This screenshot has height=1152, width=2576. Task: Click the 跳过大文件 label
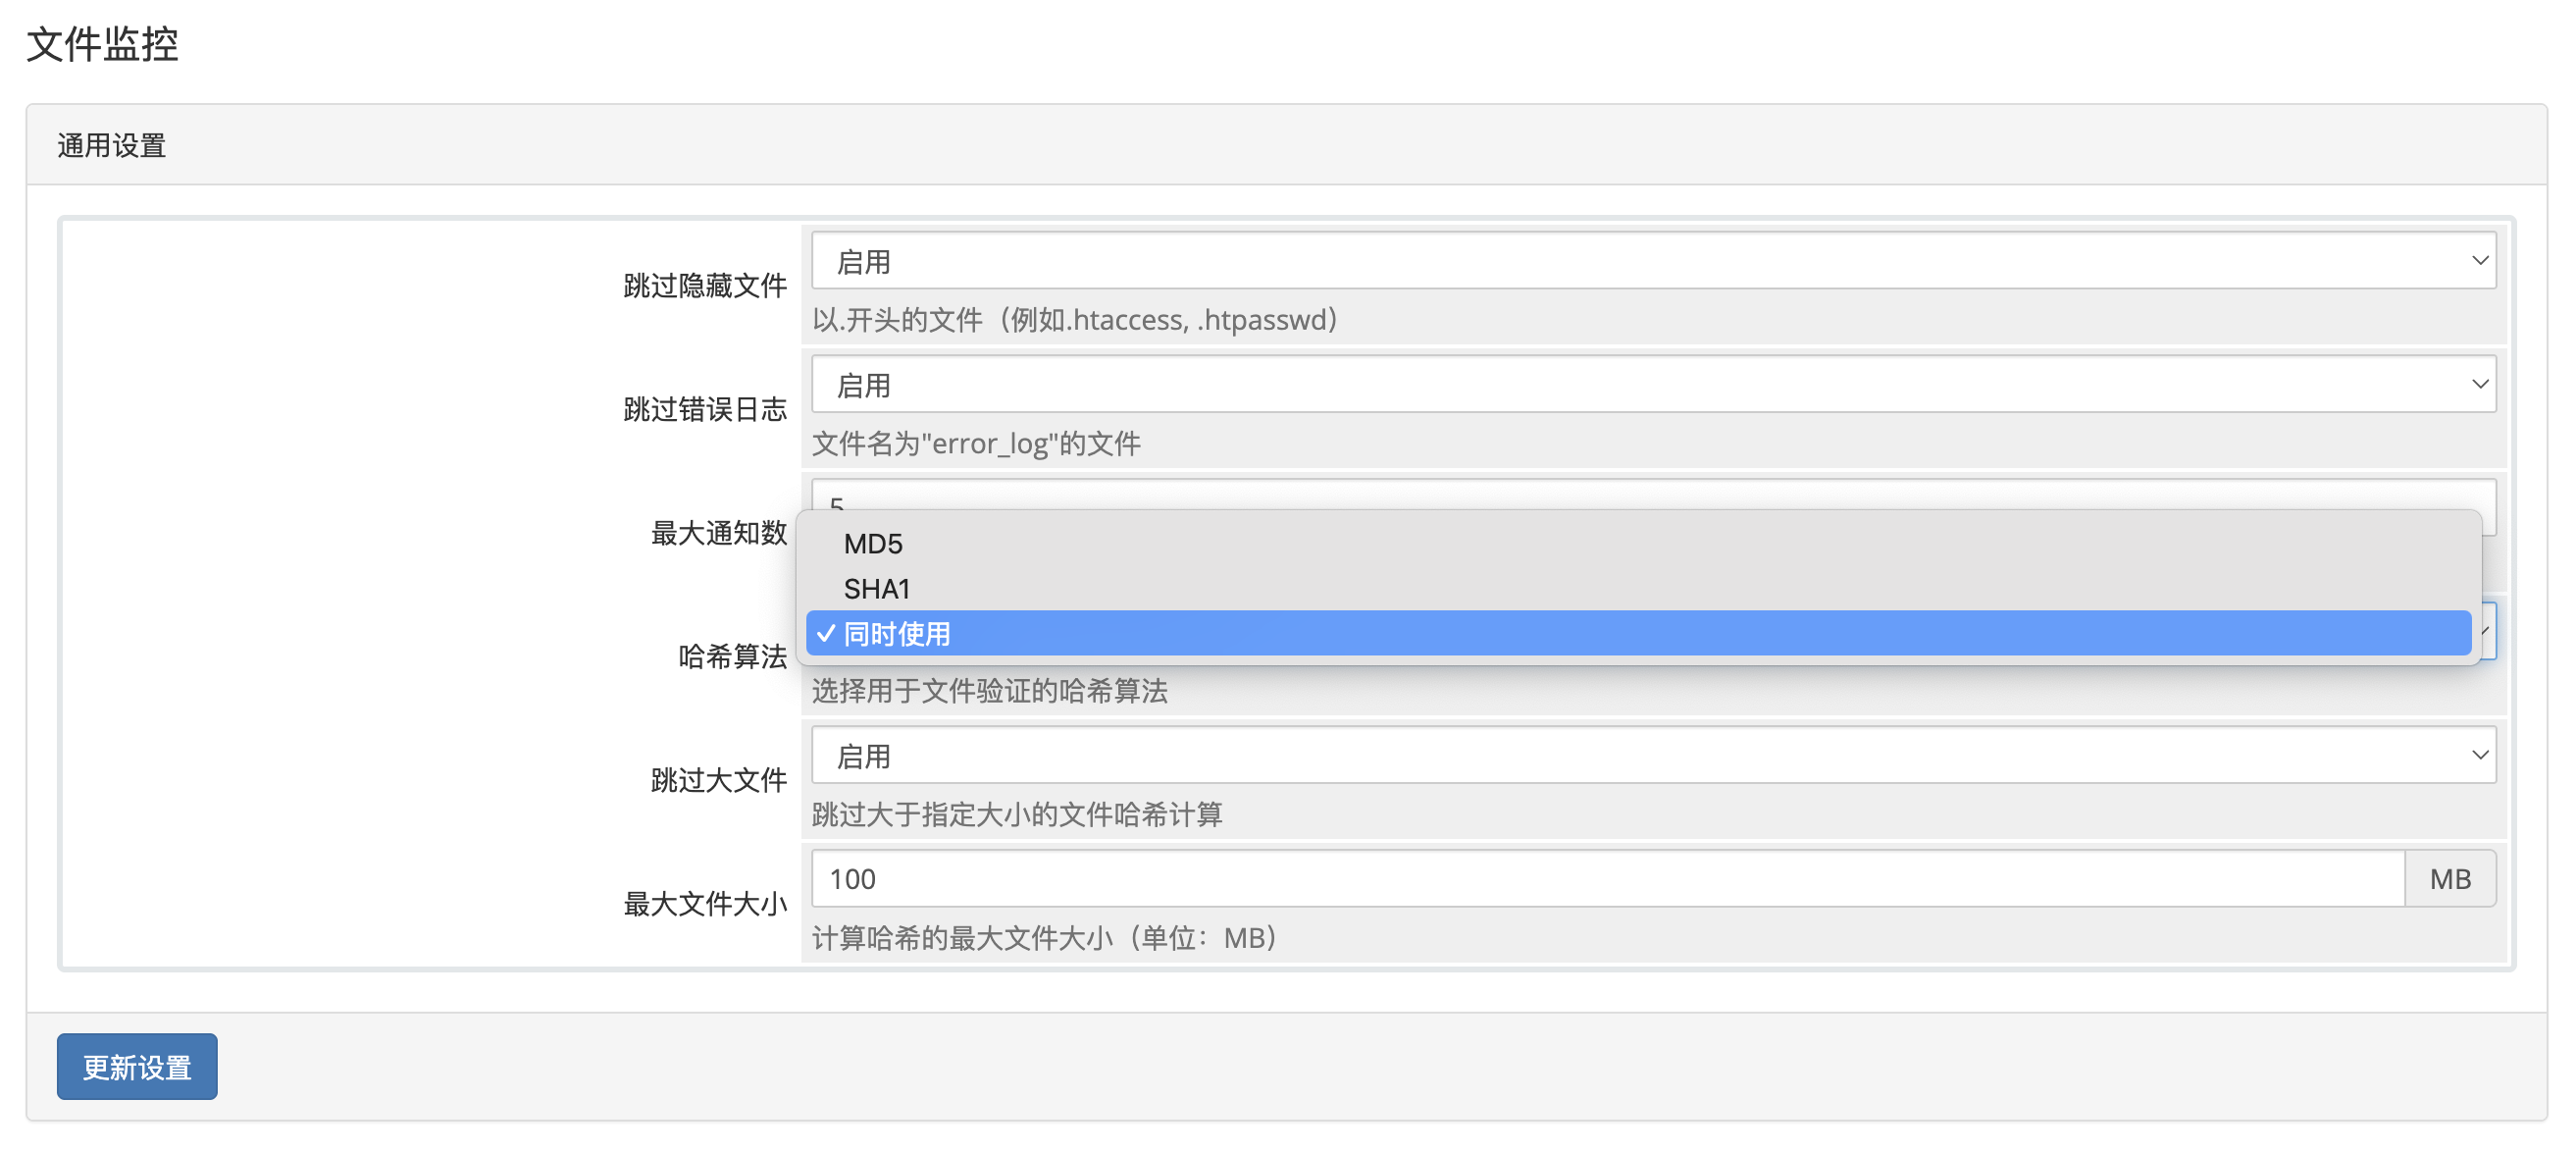(718, 780)
